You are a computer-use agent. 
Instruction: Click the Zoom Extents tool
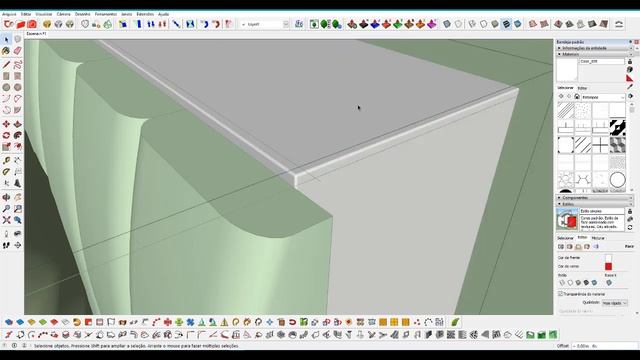(6, 220)
